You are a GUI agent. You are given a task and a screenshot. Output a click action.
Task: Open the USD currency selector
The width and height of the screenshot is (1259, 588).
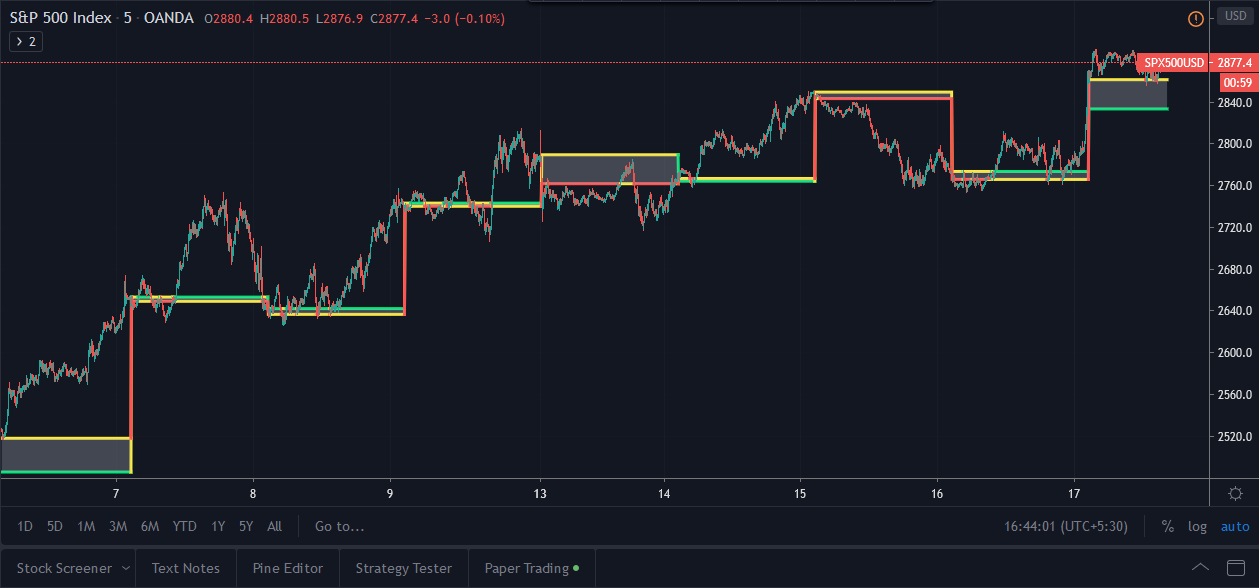[x=1236, y=17]
